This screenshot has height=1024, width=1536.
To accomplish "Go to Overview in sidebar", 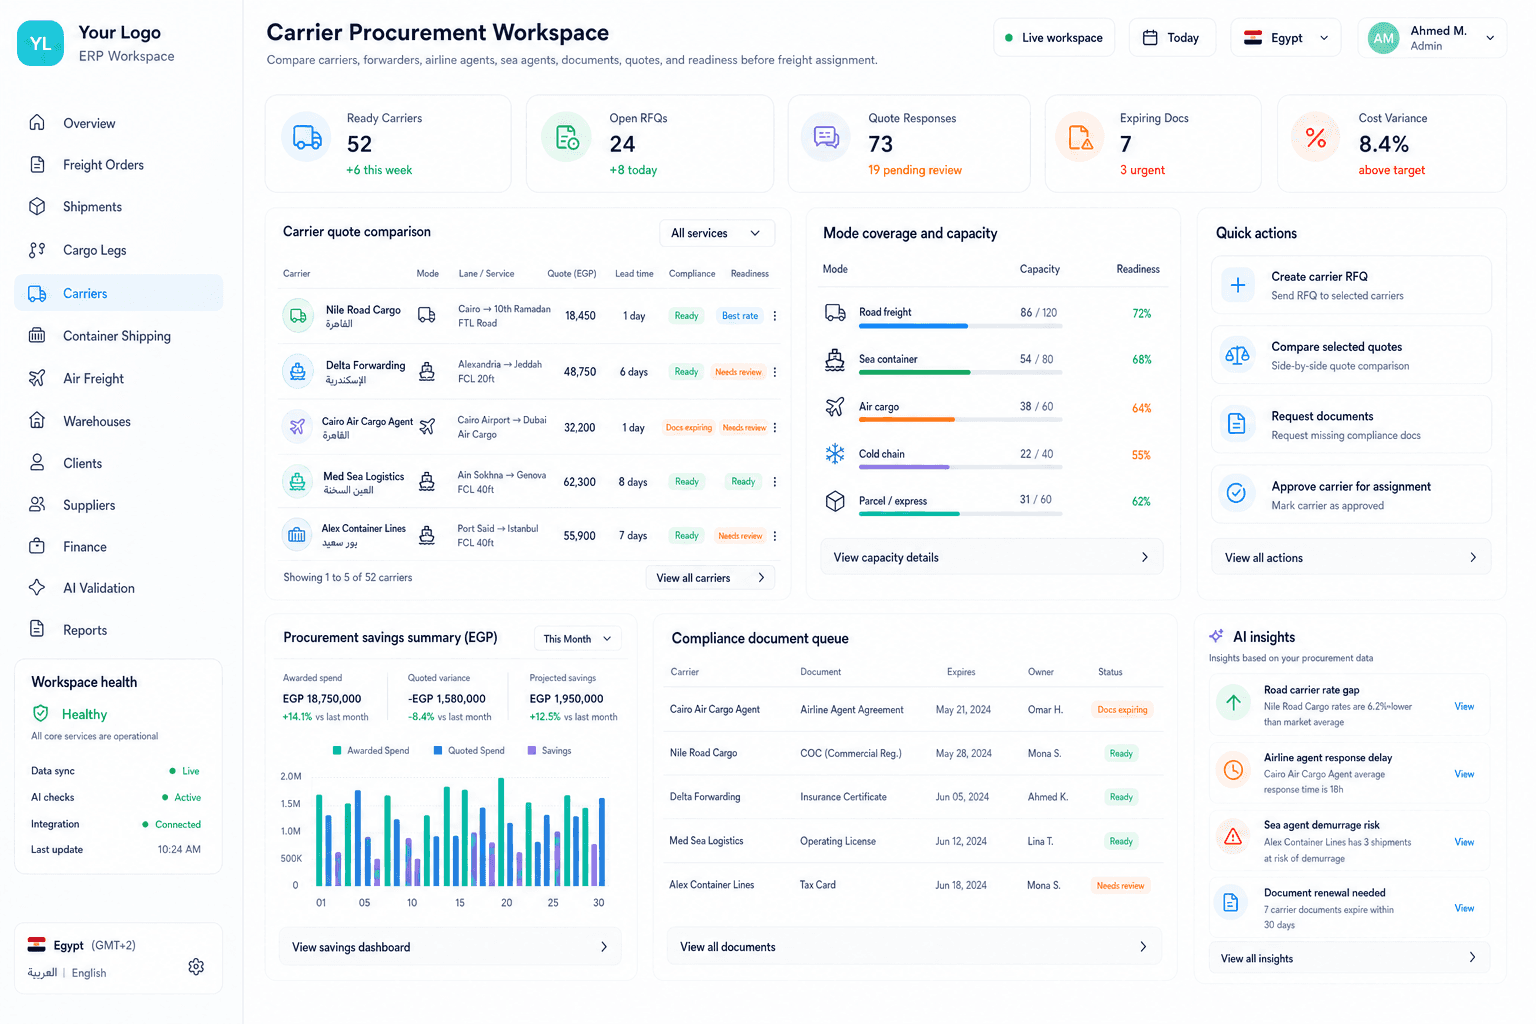I will tap(119, 123).
